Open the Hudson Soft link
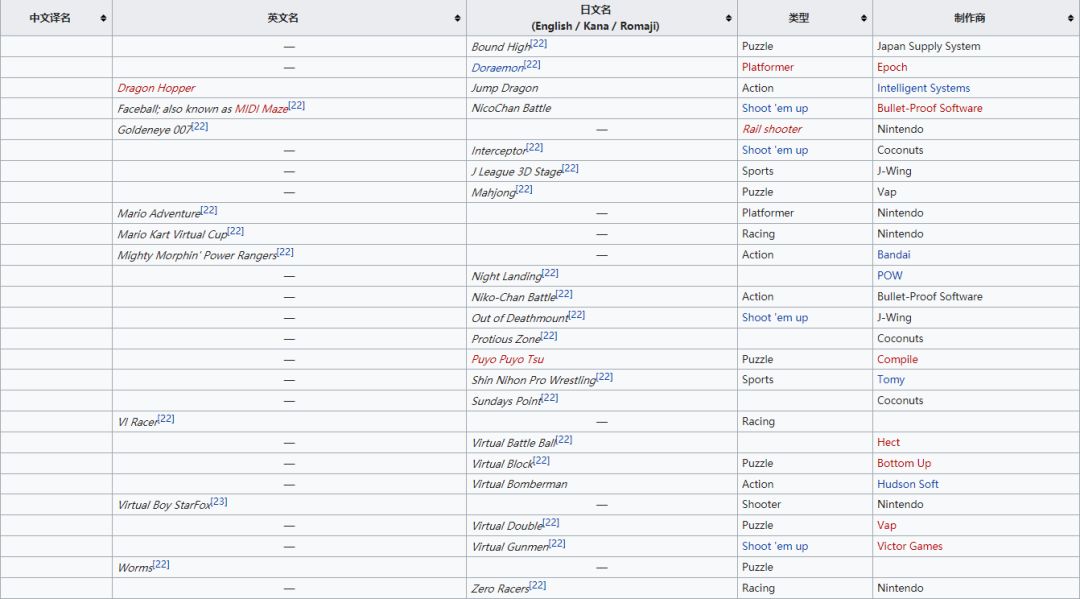This screenshot has width=1080, height=599. (x=907, y=484)
